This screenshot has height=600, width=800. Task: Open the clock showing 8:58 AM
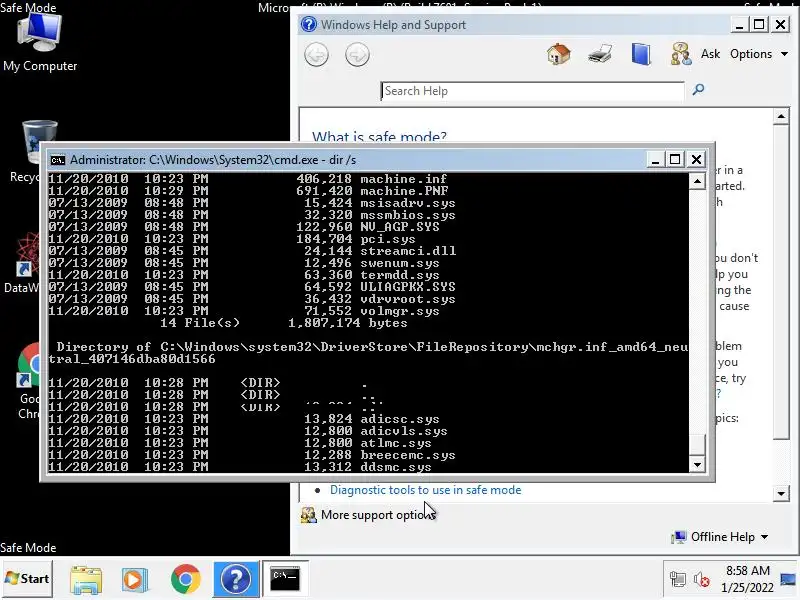[747, 579]
